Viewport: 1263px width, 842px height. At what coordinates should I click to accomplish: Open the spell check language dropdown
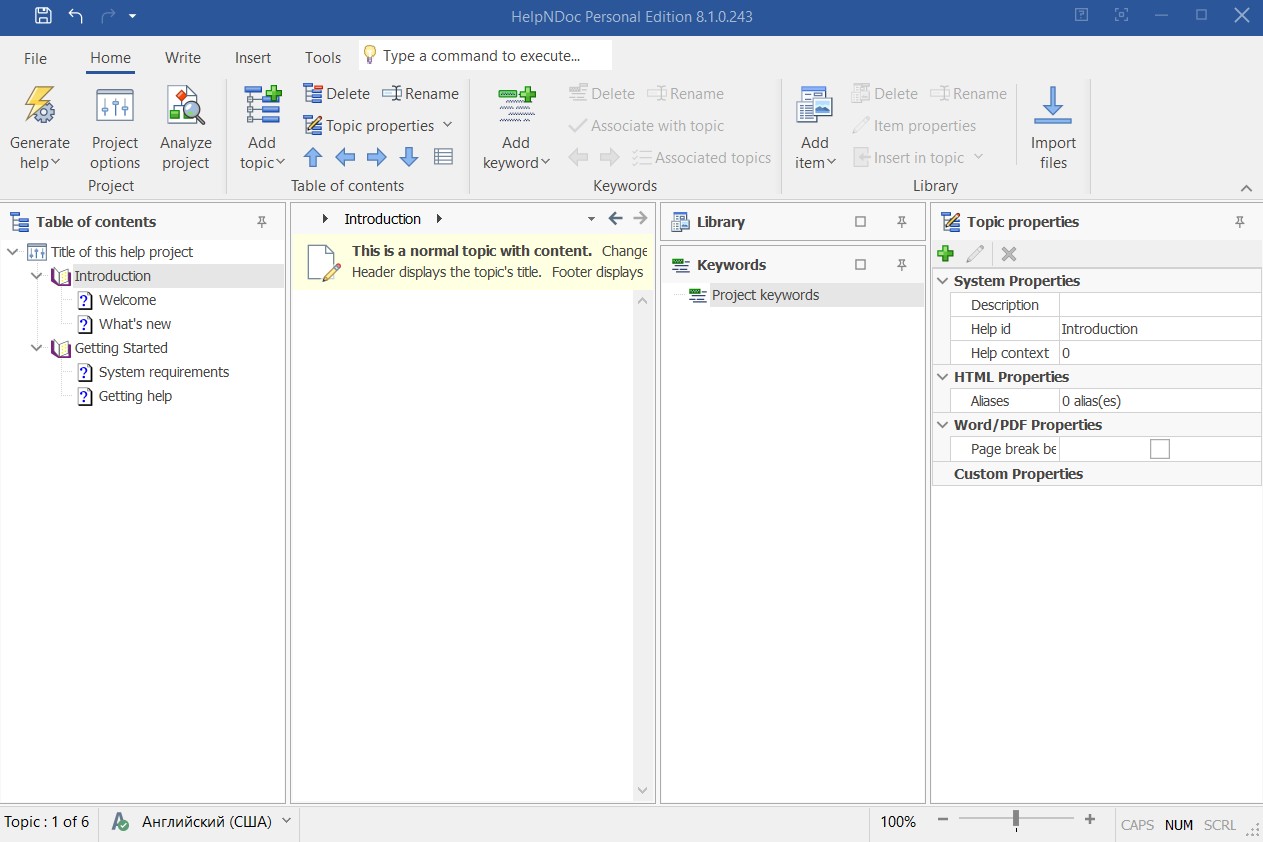click(287, 821)
